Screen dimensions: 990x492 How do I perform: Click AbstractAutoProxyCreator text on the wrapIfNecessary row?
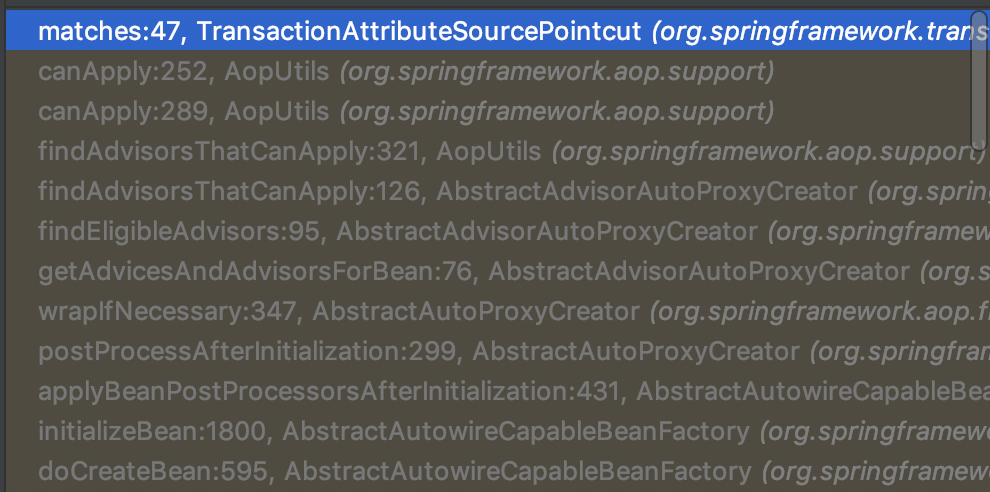click(476, 312)
